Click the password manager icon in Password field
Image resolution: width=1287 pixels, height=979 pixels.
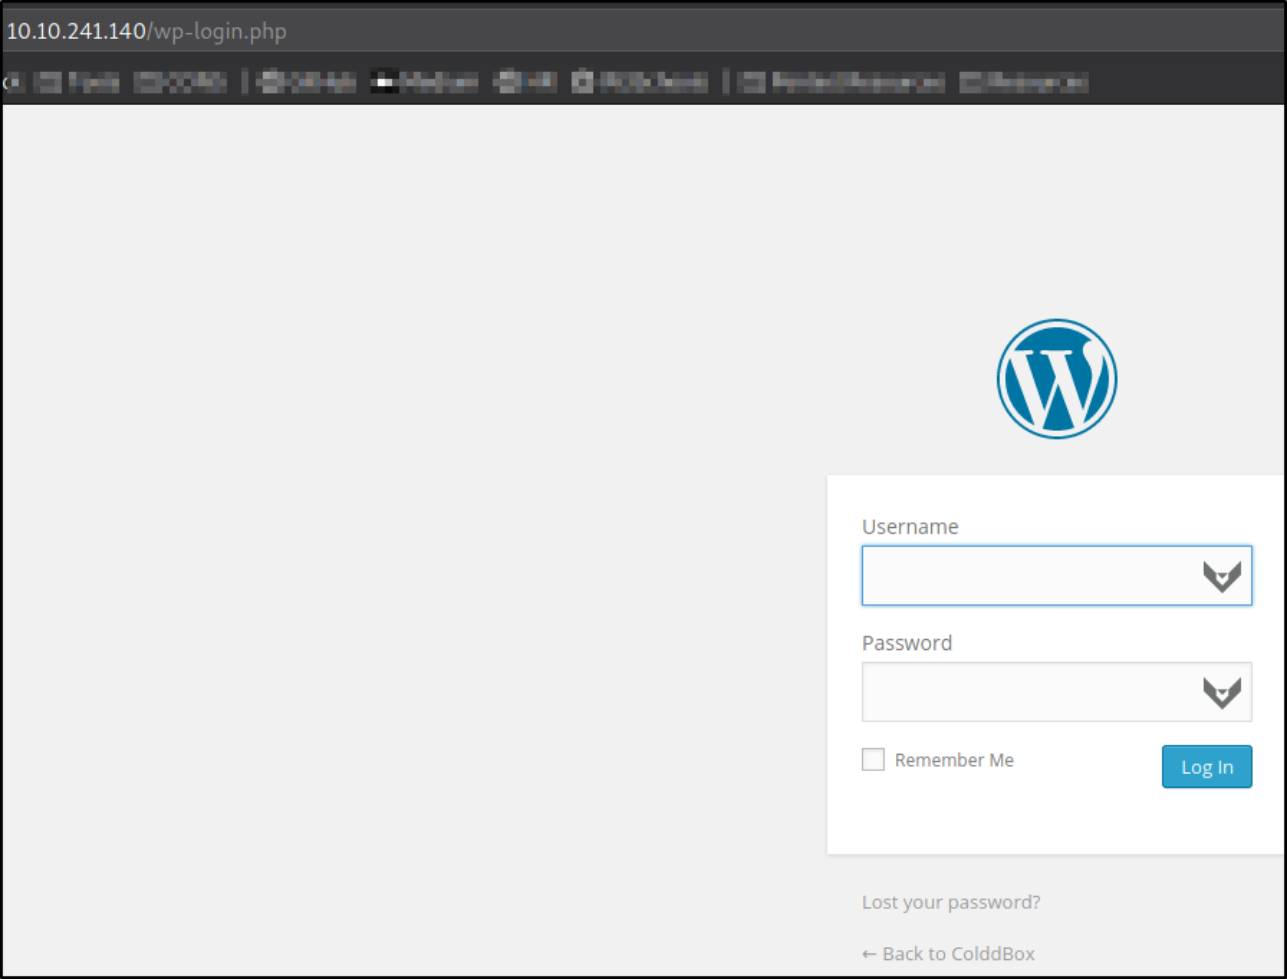tap(1221, 692)
